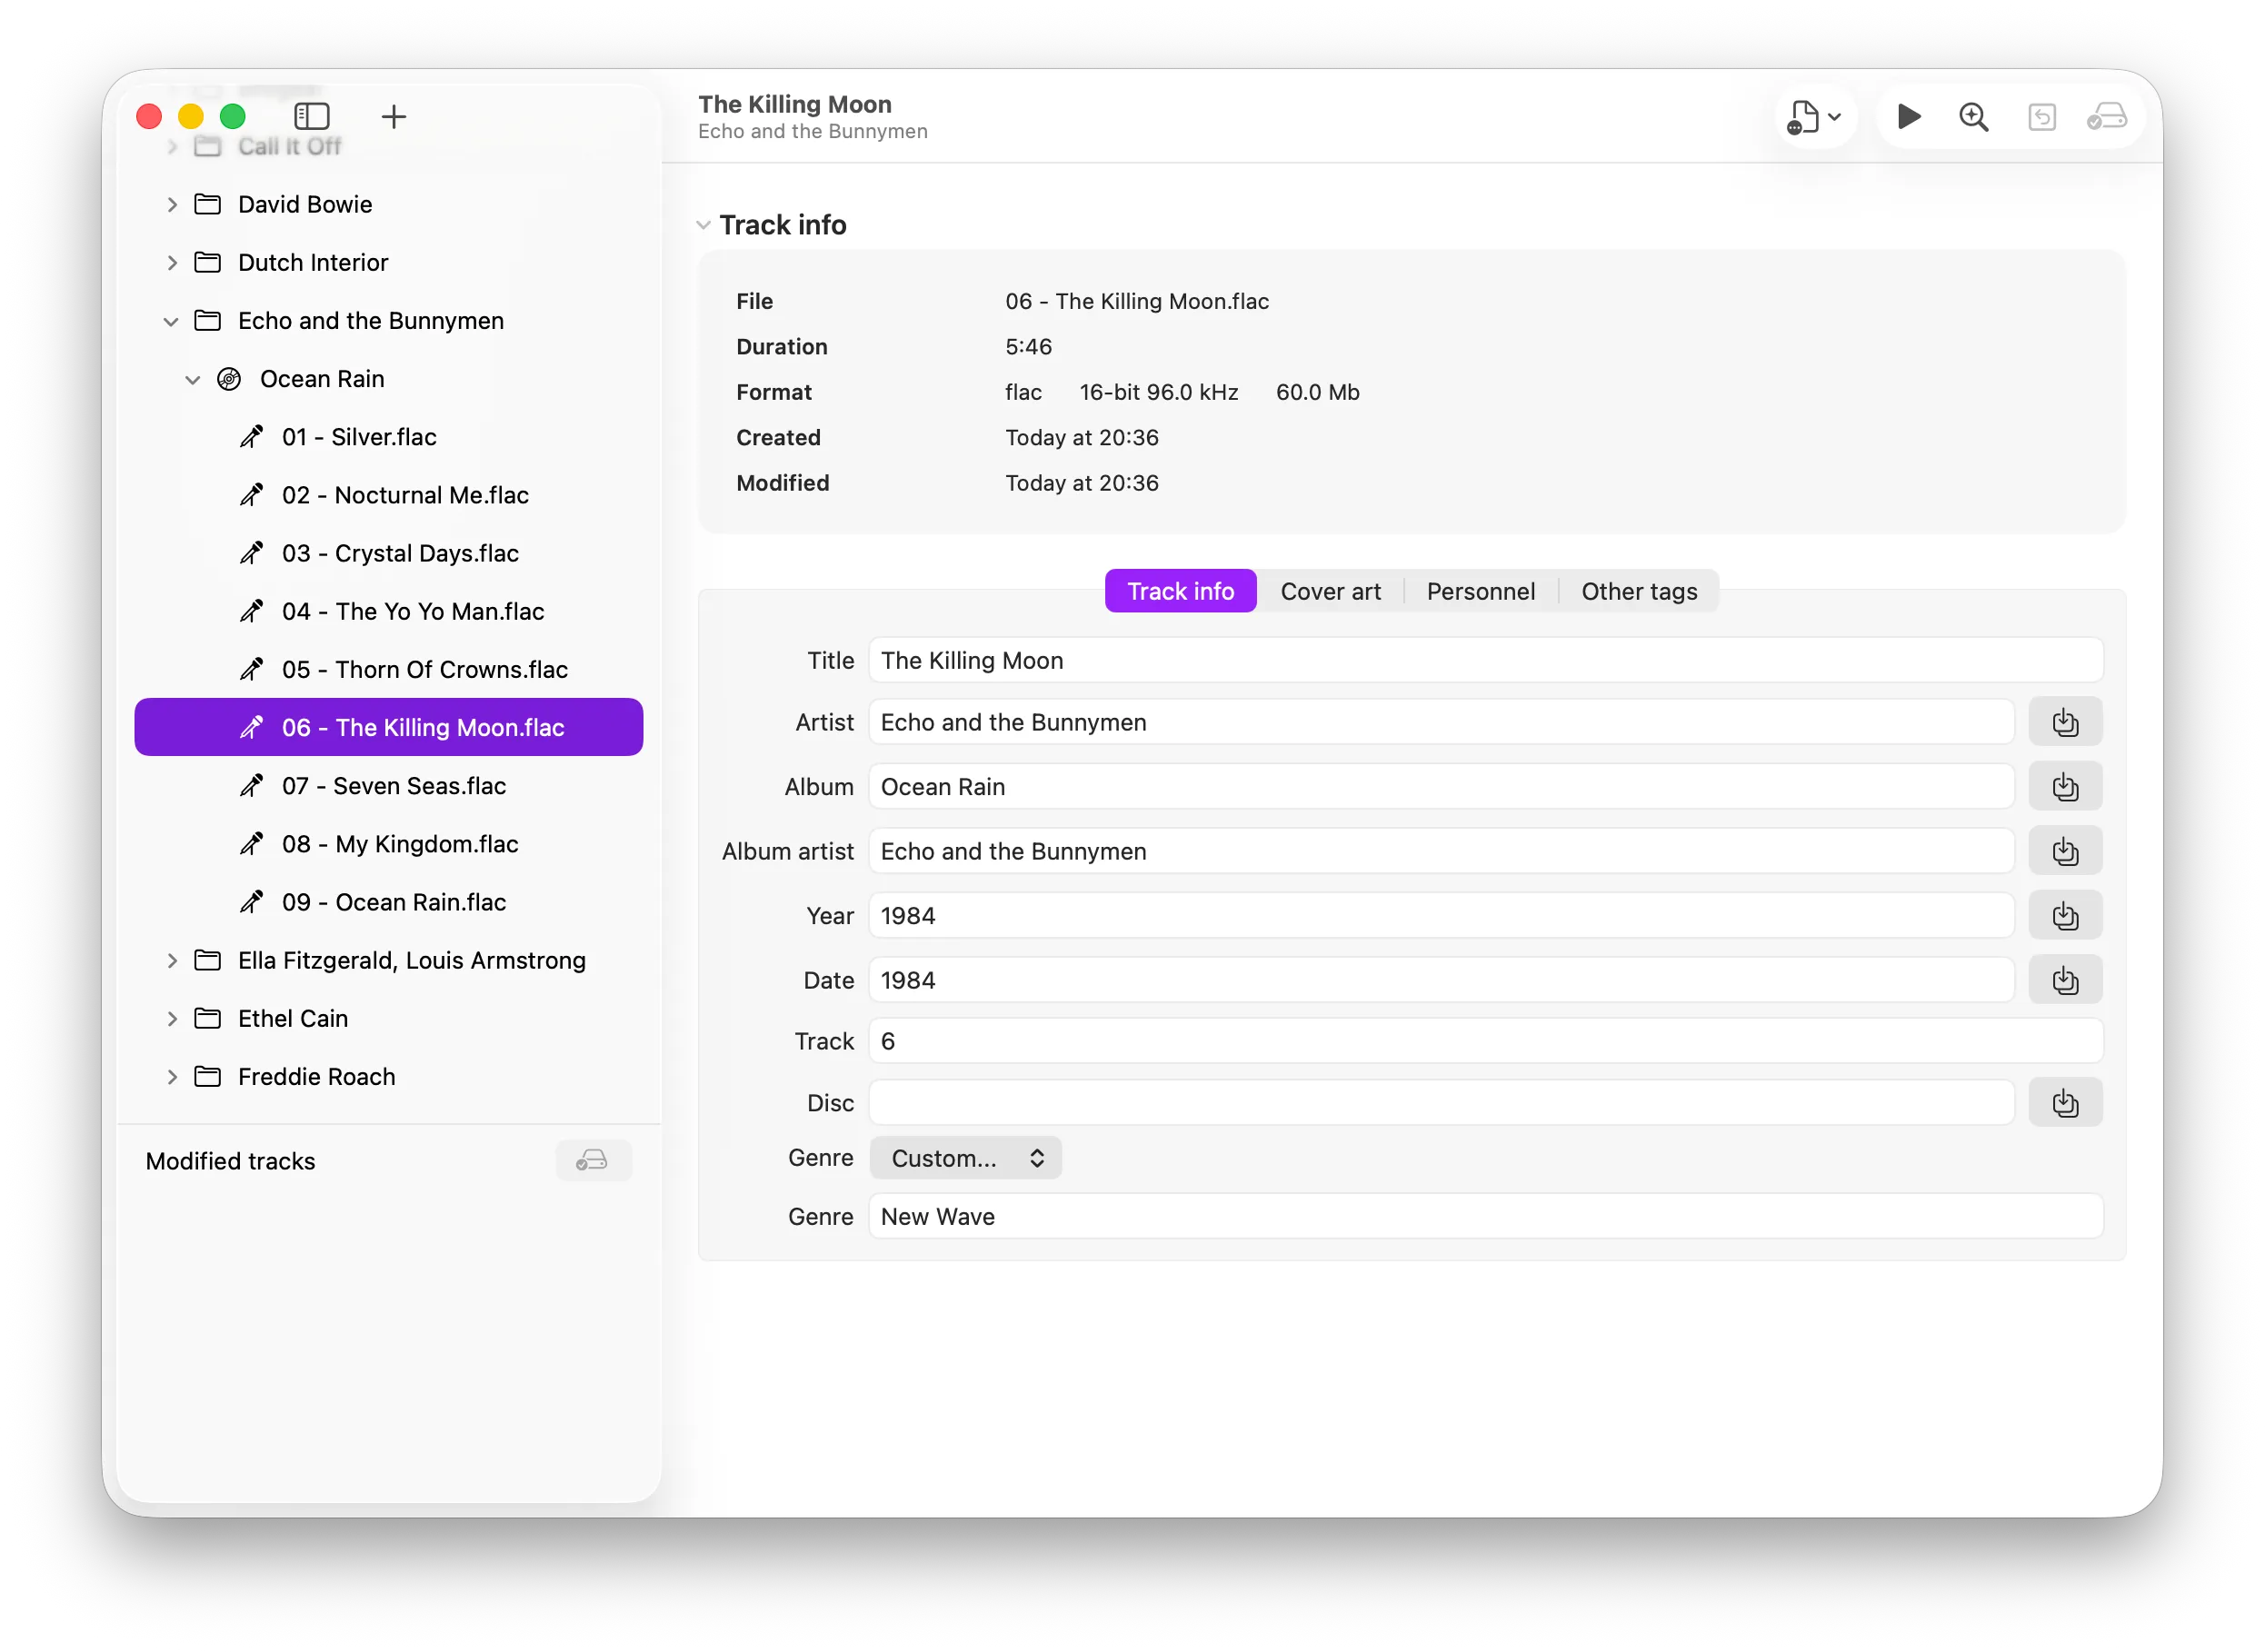
Task: Click copy icon next to Year field
Action: pos(2064,916)
